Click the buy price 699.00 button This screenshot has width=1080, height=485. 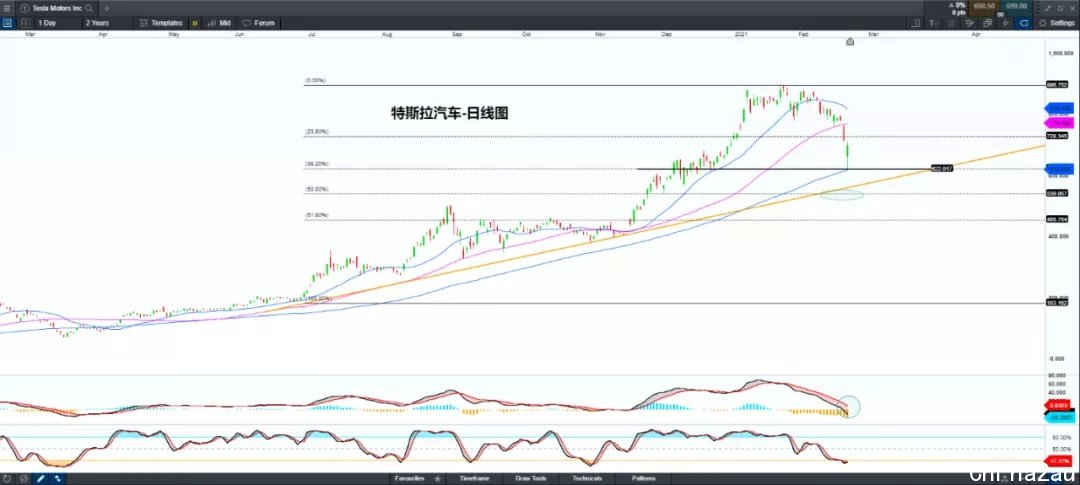pyautogui.click(x=1017, y=6)
